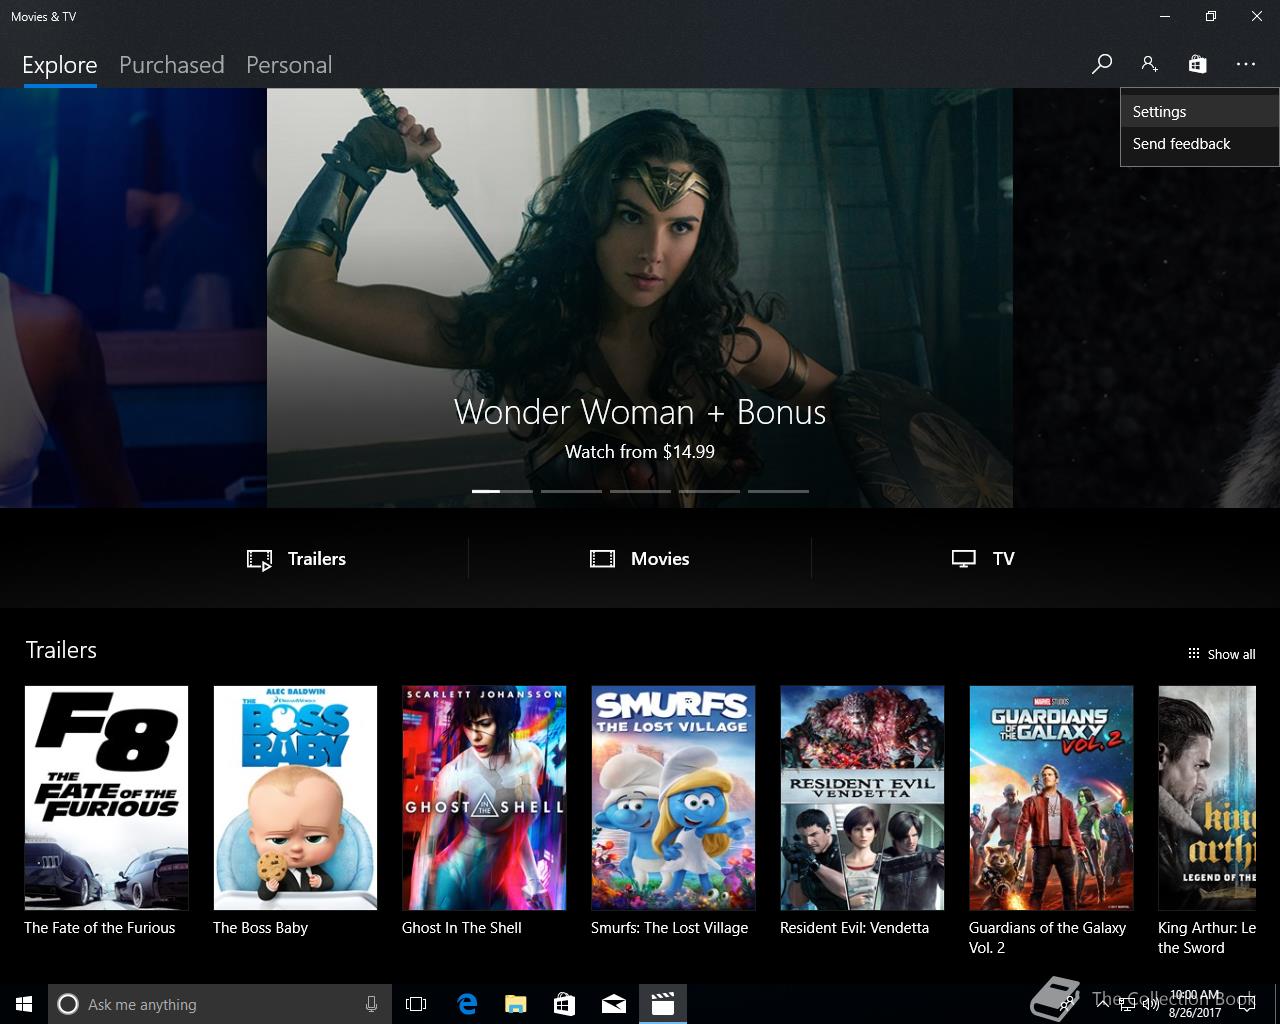This screenshot has height=1024, width=1280.
Task: Click the Movies & TV taskbar icon
Action: [x=663, y=1004]
